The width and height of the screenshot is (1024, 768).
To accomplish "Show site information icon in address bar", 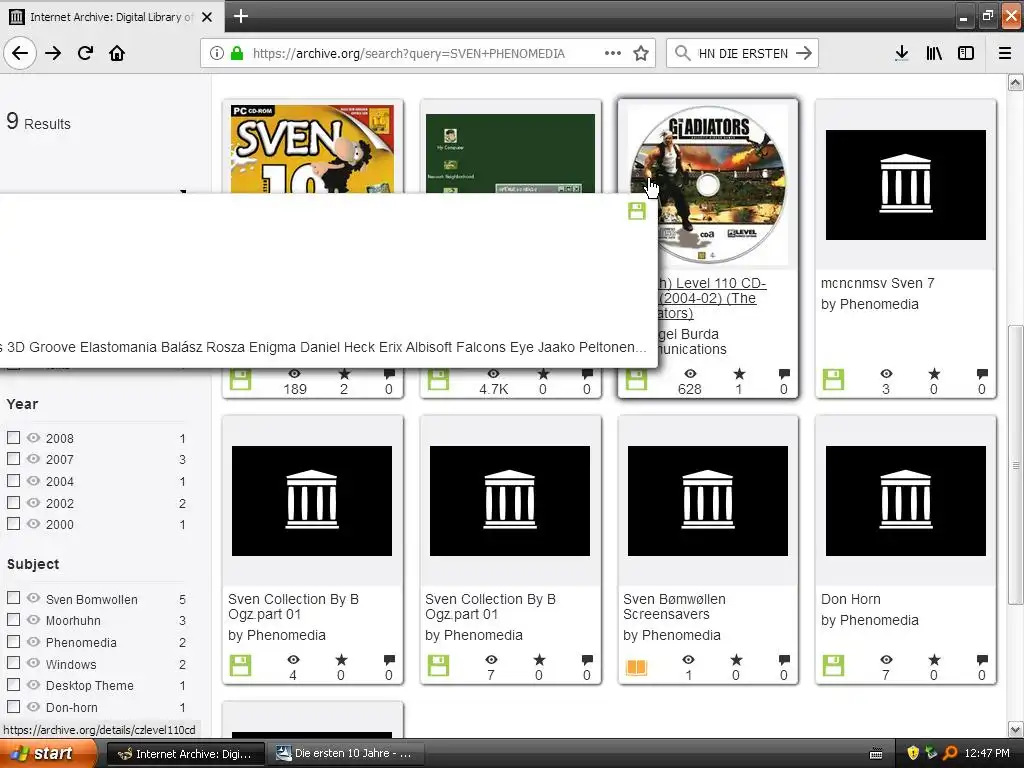I will point(216,53).
